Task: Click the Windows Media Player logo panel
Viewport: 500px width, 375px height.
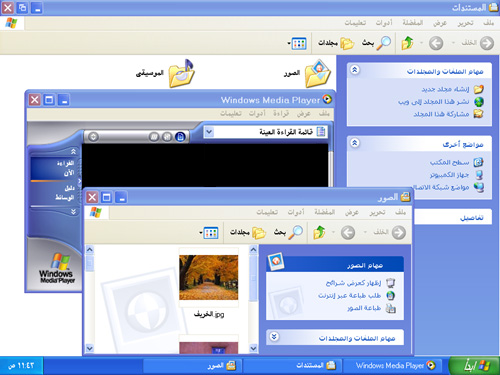Action: [x=56, y=267]
